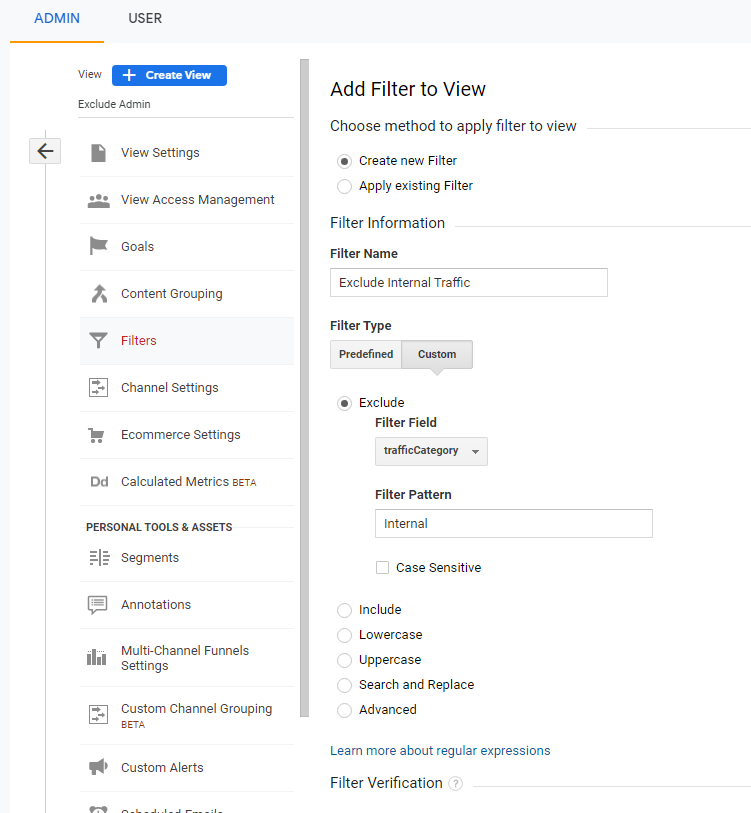Open Learn more about regular expressions link

[x=440, y=751]
